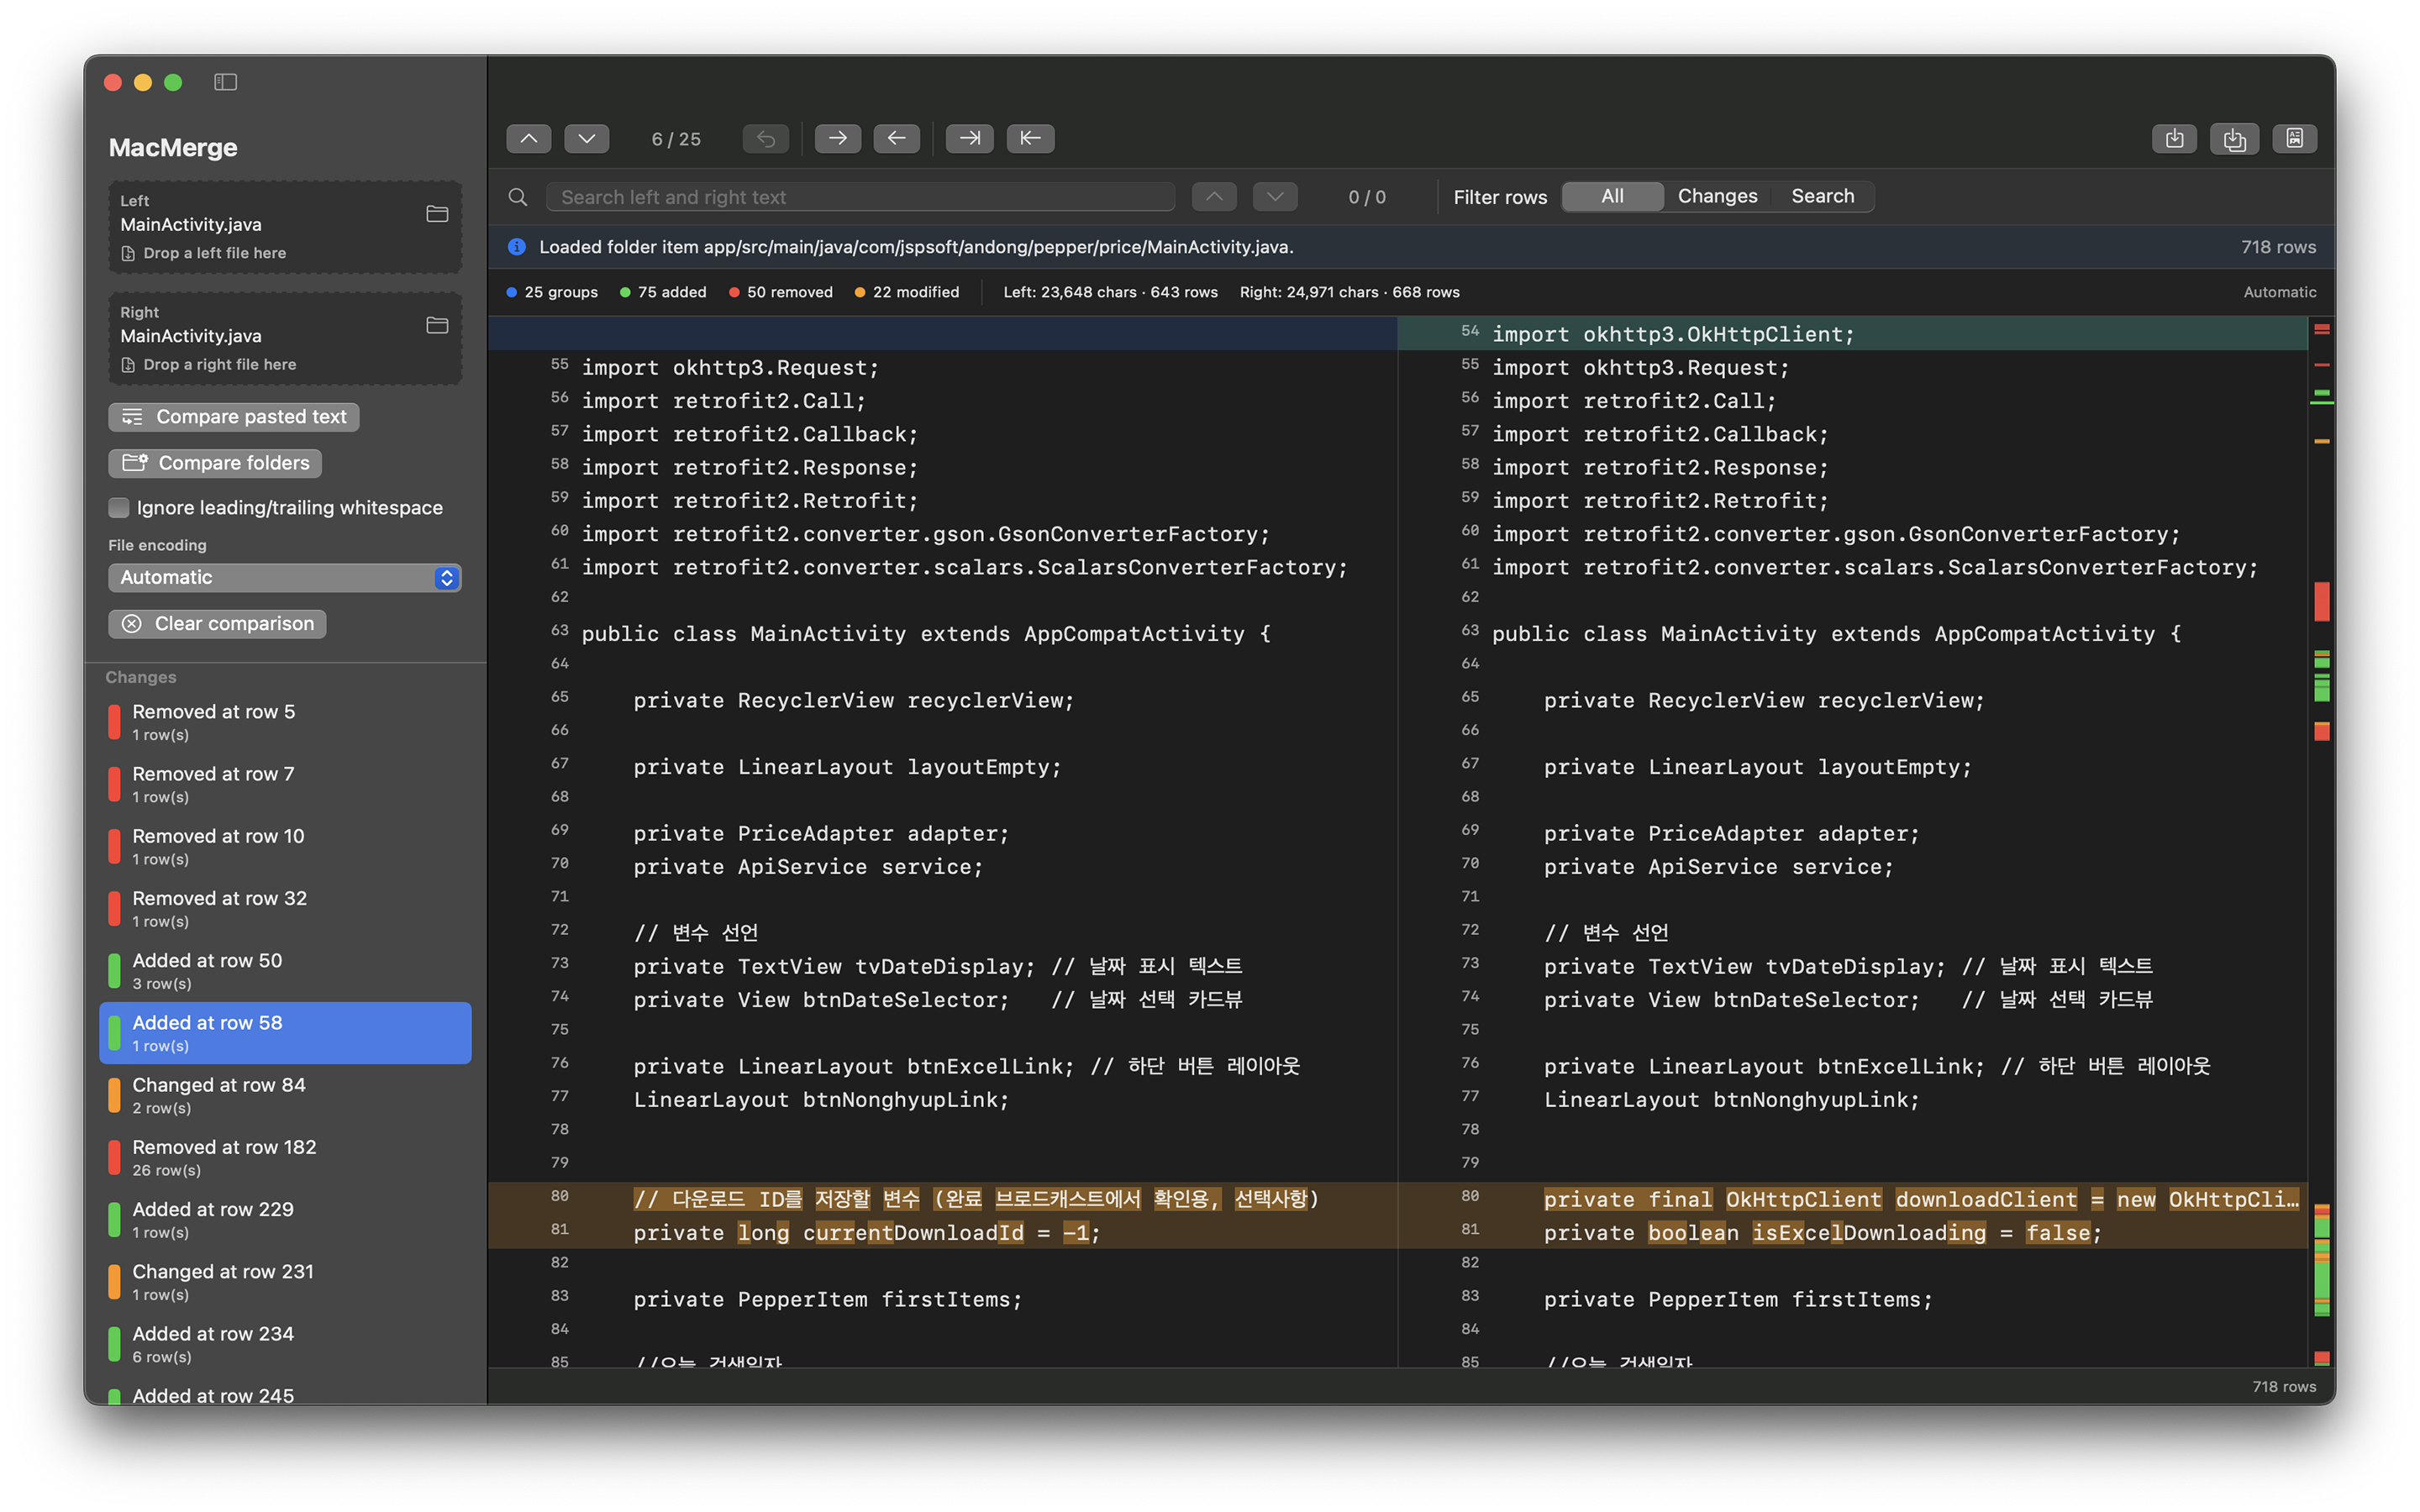This screenshot has height=1512, width=2420.
Task: Jump to next search match
Action: [1275, 197]
